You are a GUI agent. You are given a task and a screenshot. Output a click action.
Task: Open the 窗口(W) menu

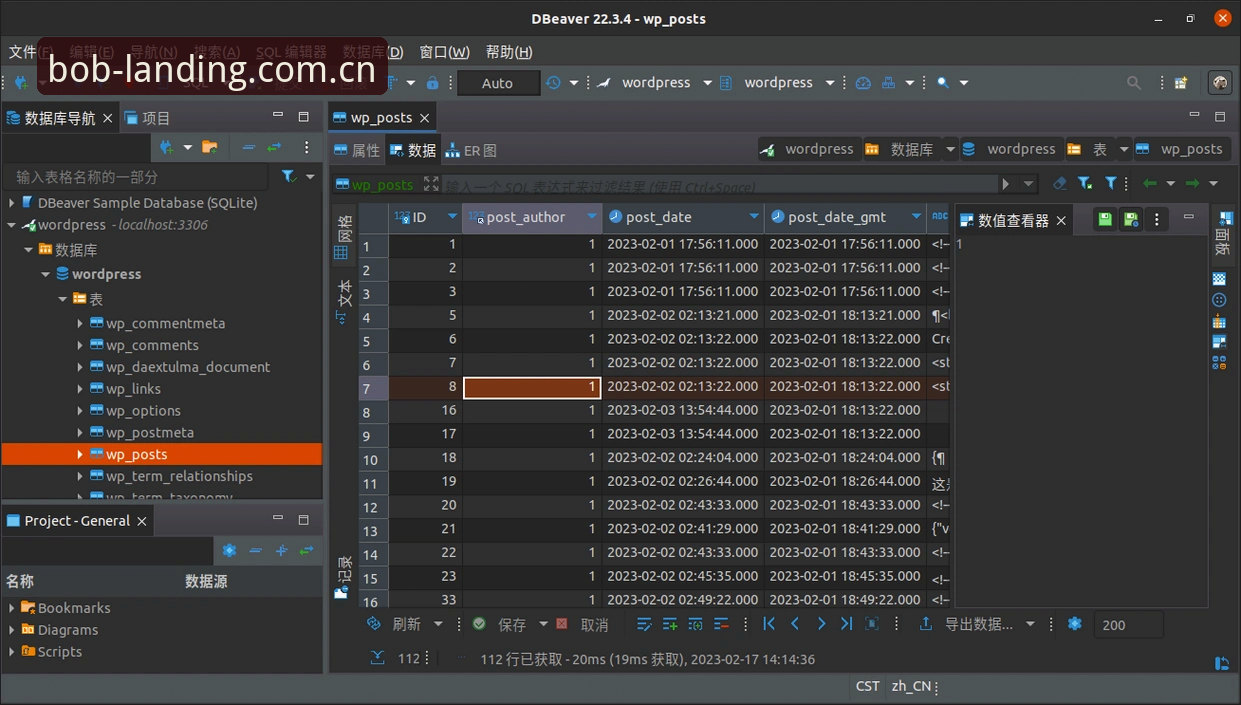pyautogui.click(x=444, y=52)
